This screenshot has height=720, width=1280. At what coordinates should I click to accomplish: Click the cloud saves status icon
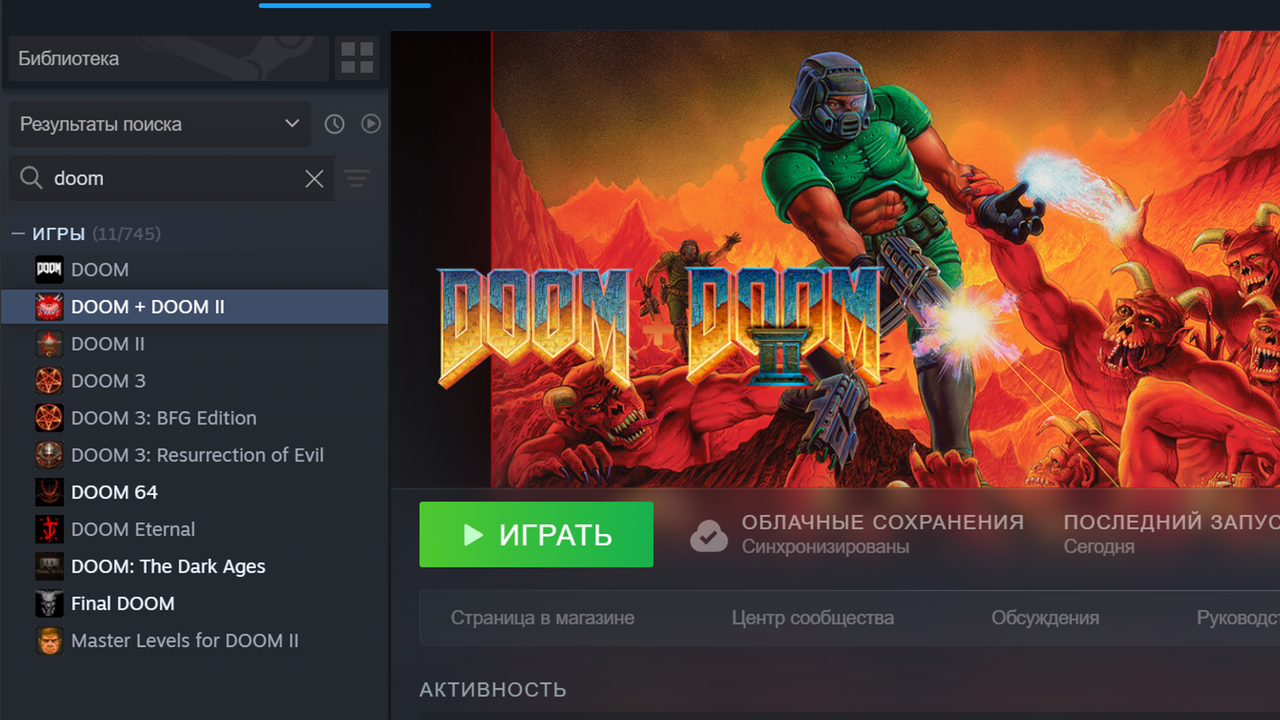709,536
